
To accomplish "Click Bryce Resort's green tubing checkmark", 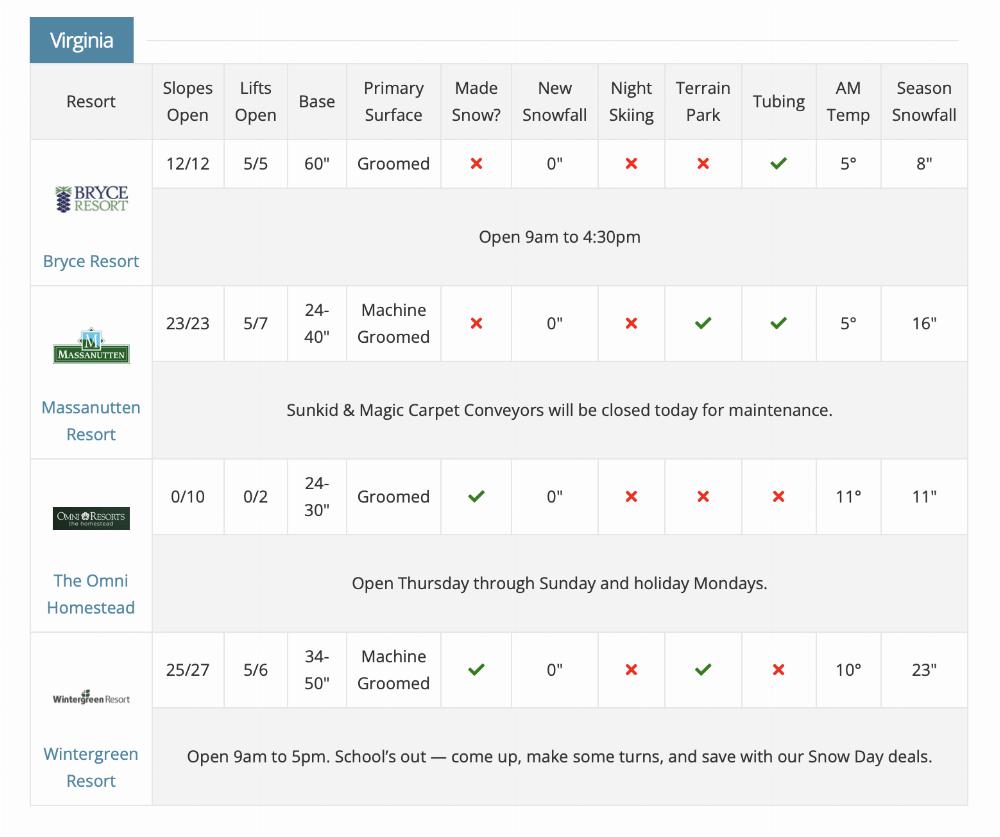I will (778, 164).
